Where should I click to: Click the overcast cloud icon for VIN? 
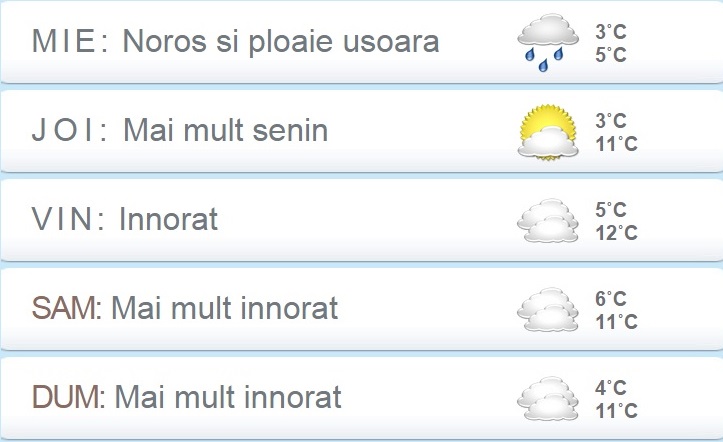548,220
